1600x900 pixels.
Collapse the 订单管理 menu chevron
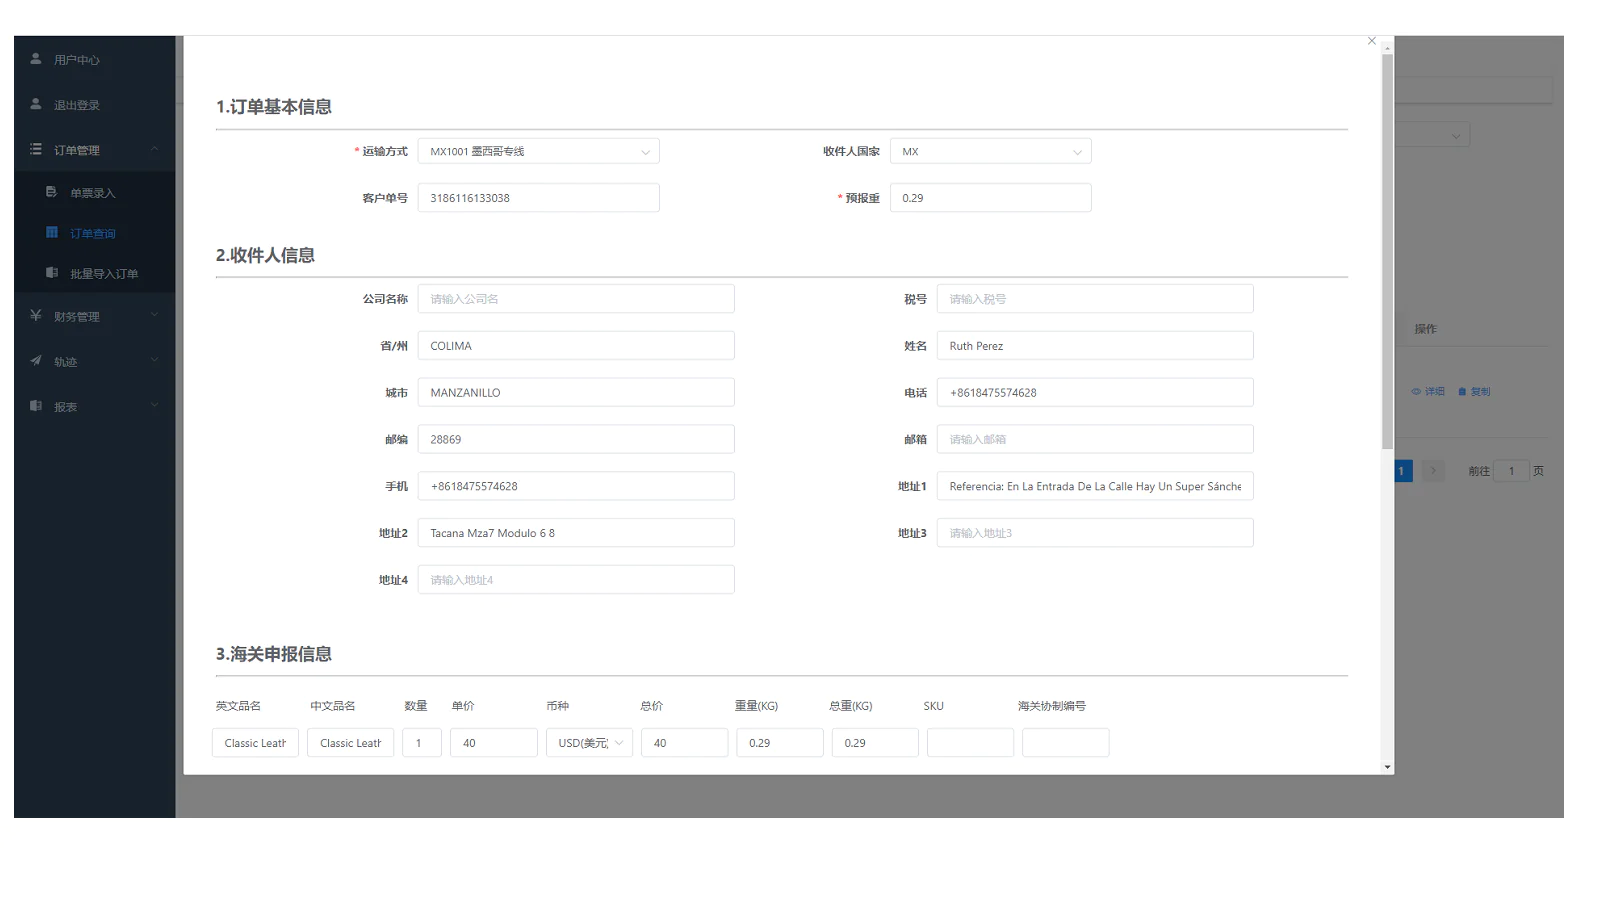point(155,149)
